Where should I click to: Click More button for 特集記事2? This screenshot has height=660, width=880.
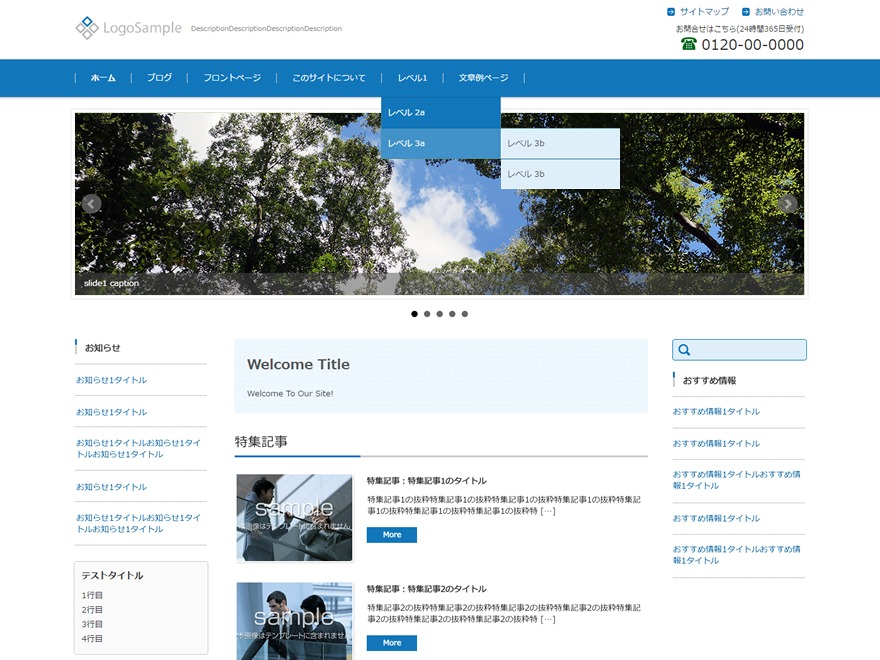pyautogui.click(x=392, y=643)
